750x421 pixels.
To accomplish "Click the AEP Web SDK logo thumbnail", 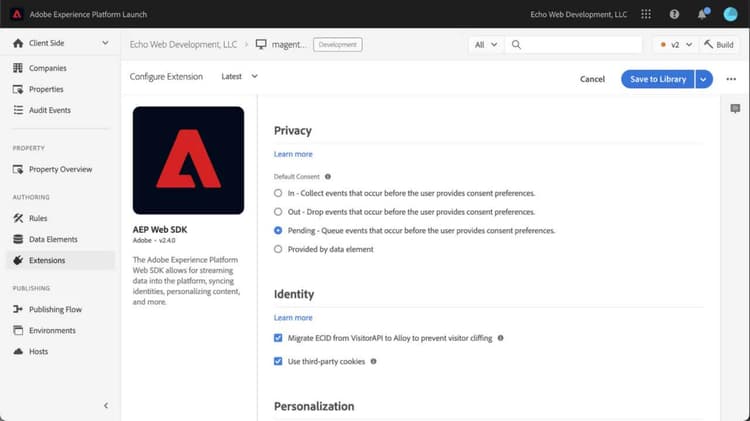I will (x=188, y=160).
